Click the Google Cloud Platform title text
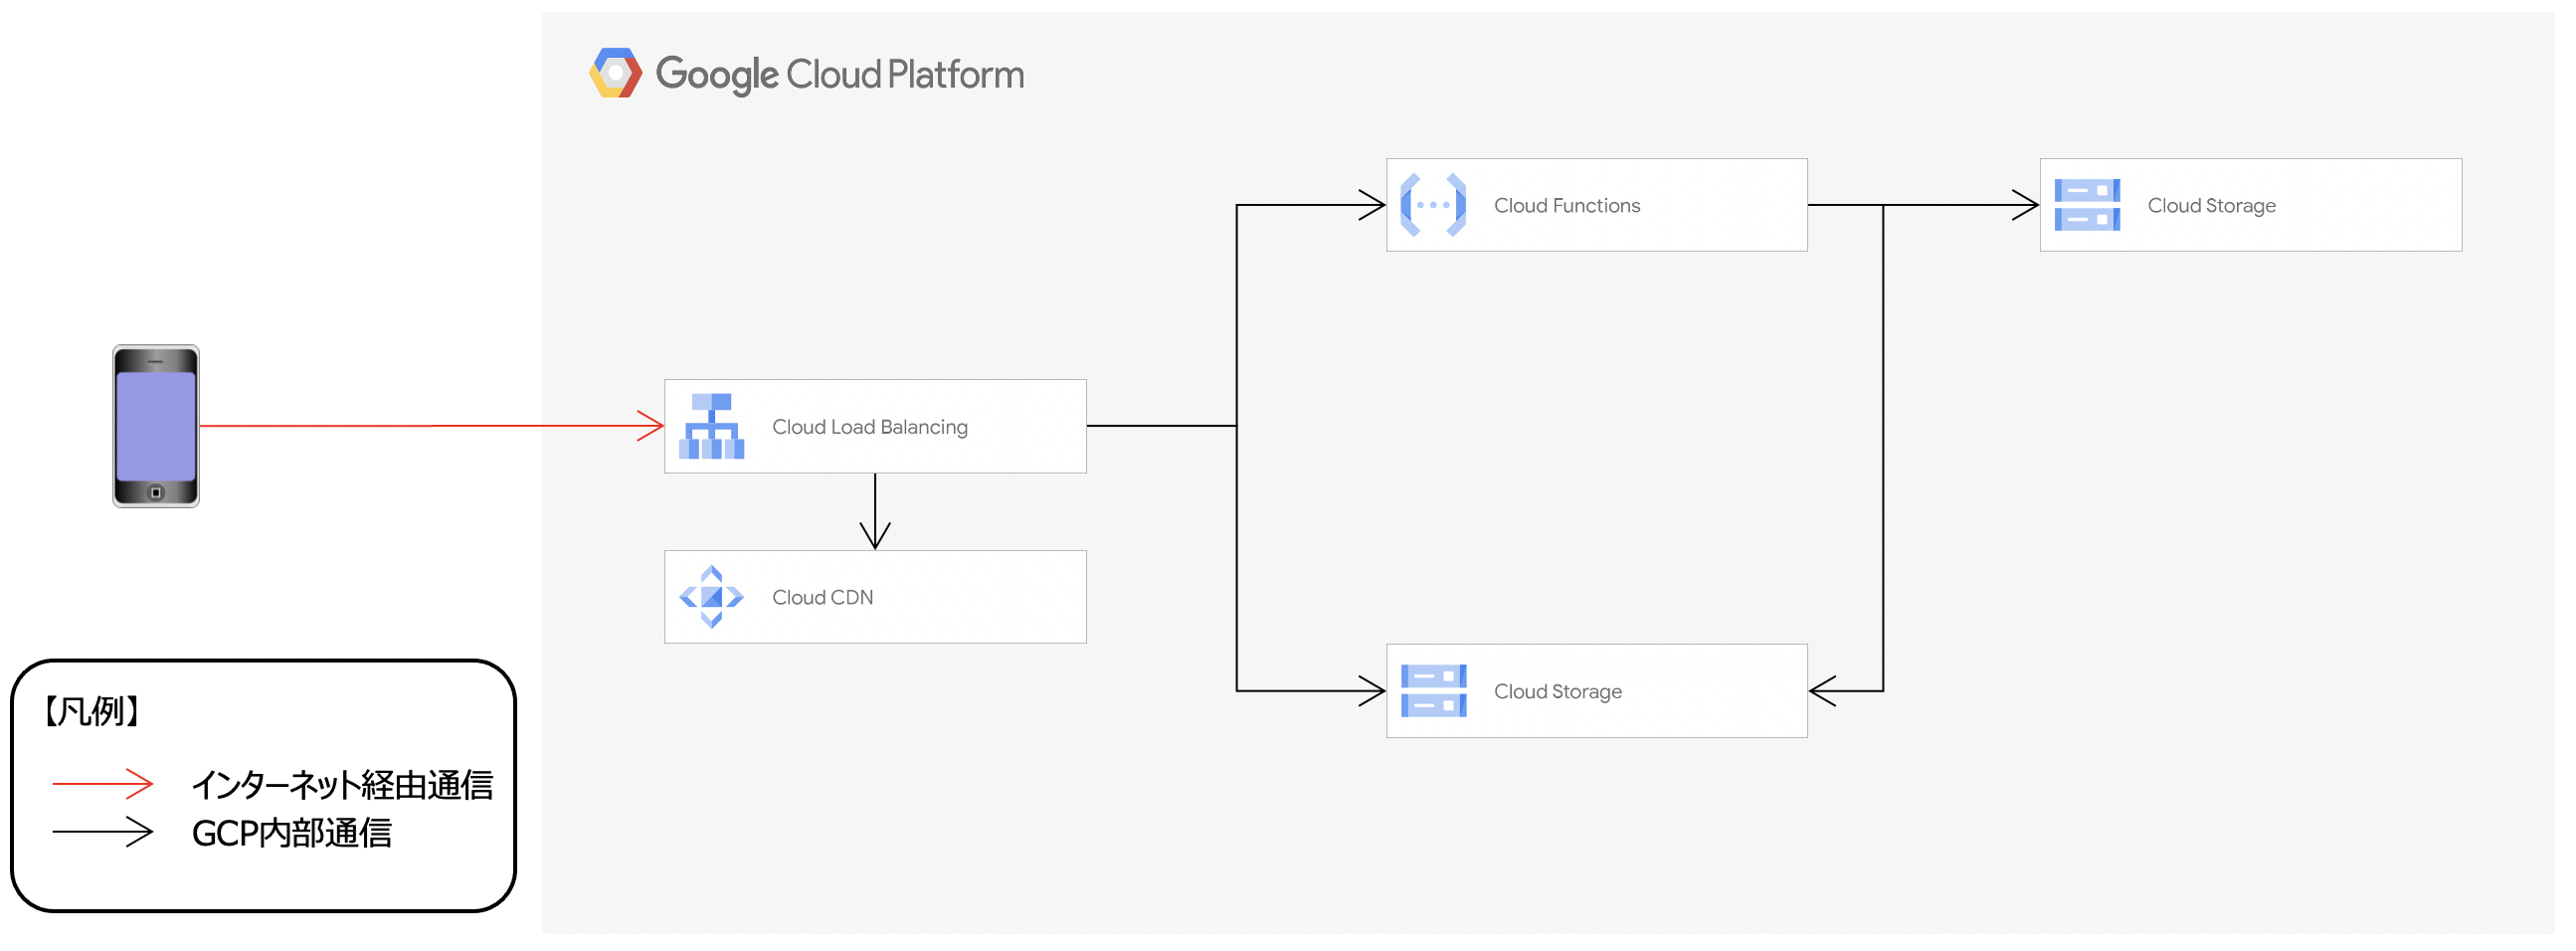The image size is (2576, 951). point(839,75)
